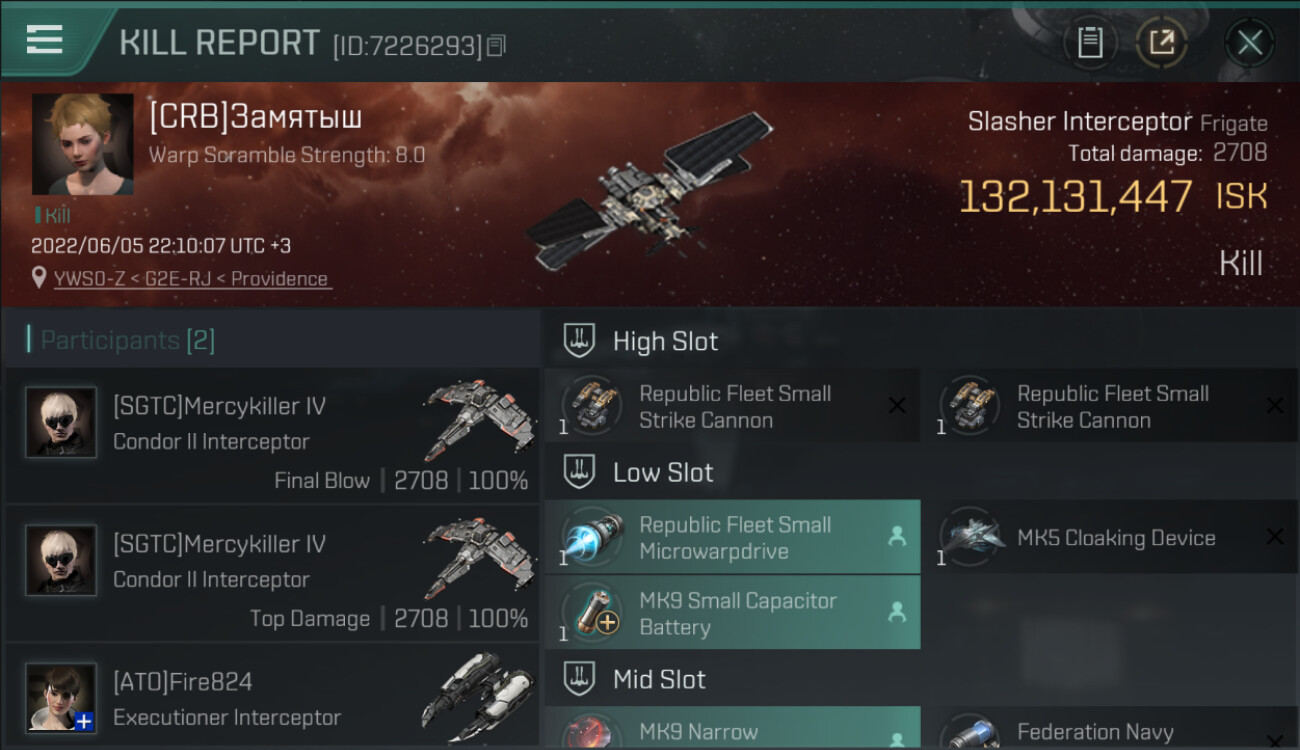Open YWS0-Z Providence location link
The width and height of the screenshot is (1300, 750).
(191, 279)
